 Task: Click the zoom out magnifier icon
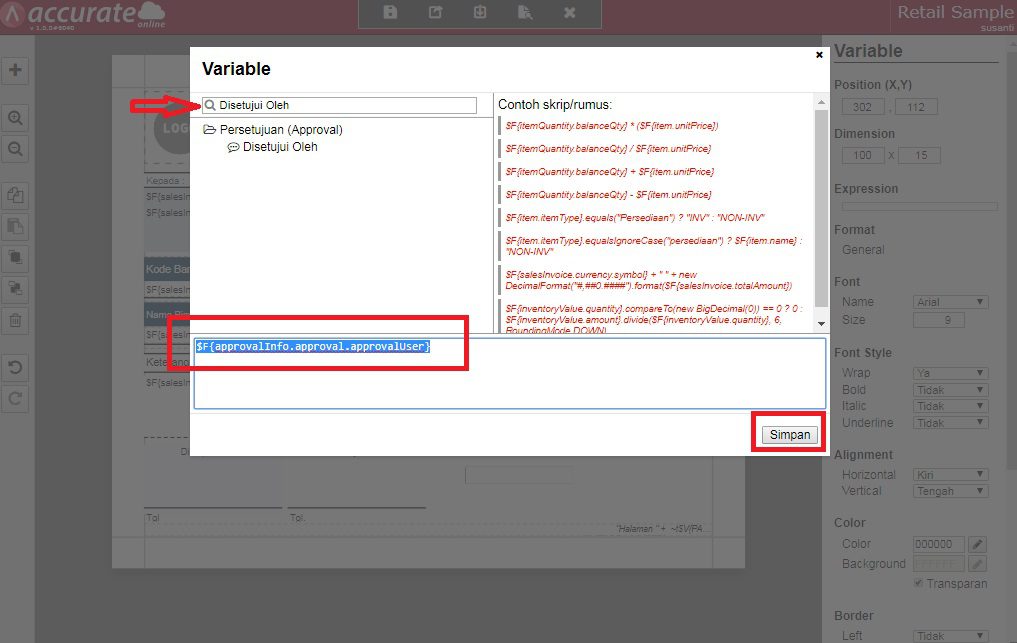(x=16, y=149)
